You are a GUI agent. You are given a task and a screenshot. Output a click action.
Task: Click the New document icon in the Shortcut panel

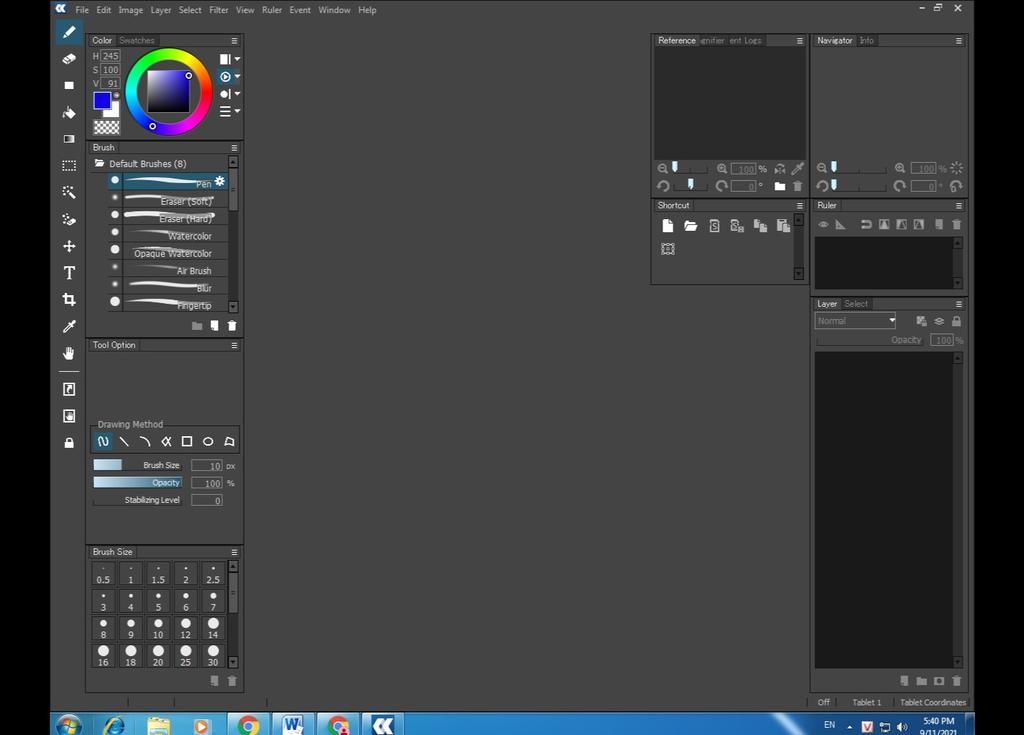point(667,226)
